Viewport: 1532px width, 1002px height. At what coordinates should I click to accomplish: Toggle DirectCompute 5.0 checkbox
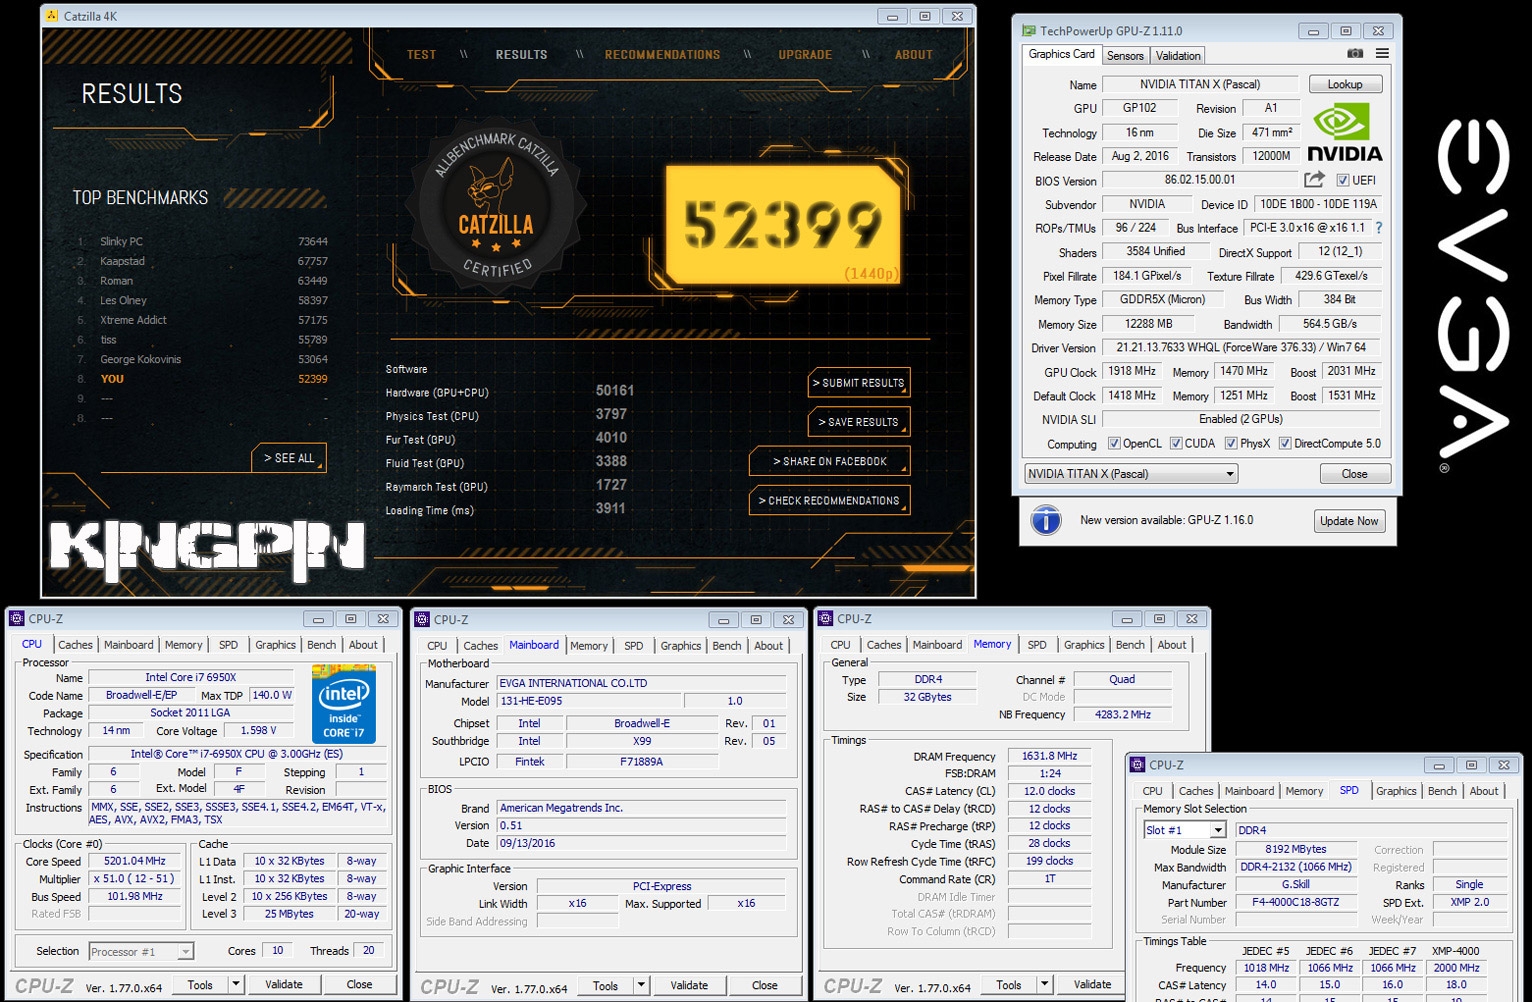coord(1285,443)
